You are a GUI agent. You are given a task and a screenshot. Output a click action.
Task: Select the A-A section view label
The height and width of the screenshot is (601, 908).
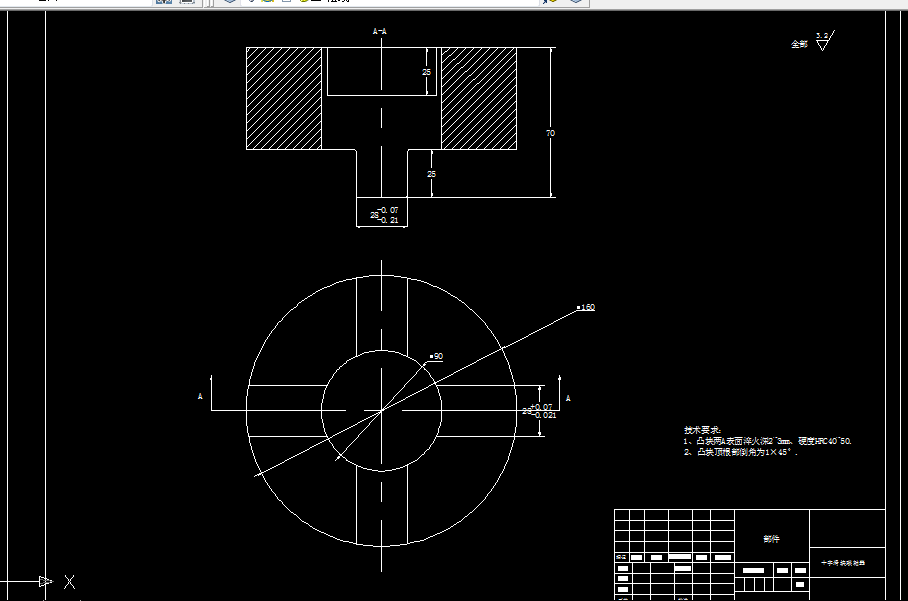(x=379, y=31)
